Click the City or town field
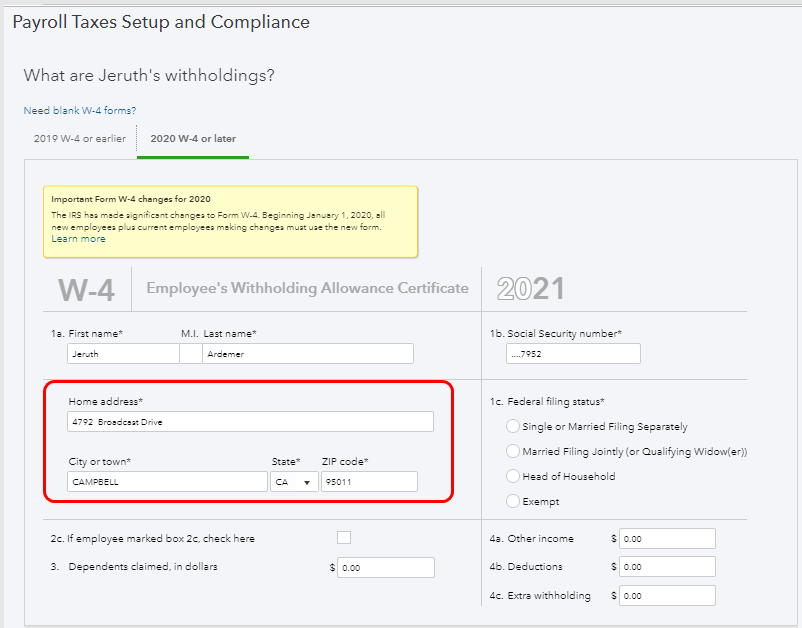 tap(167, 482)
